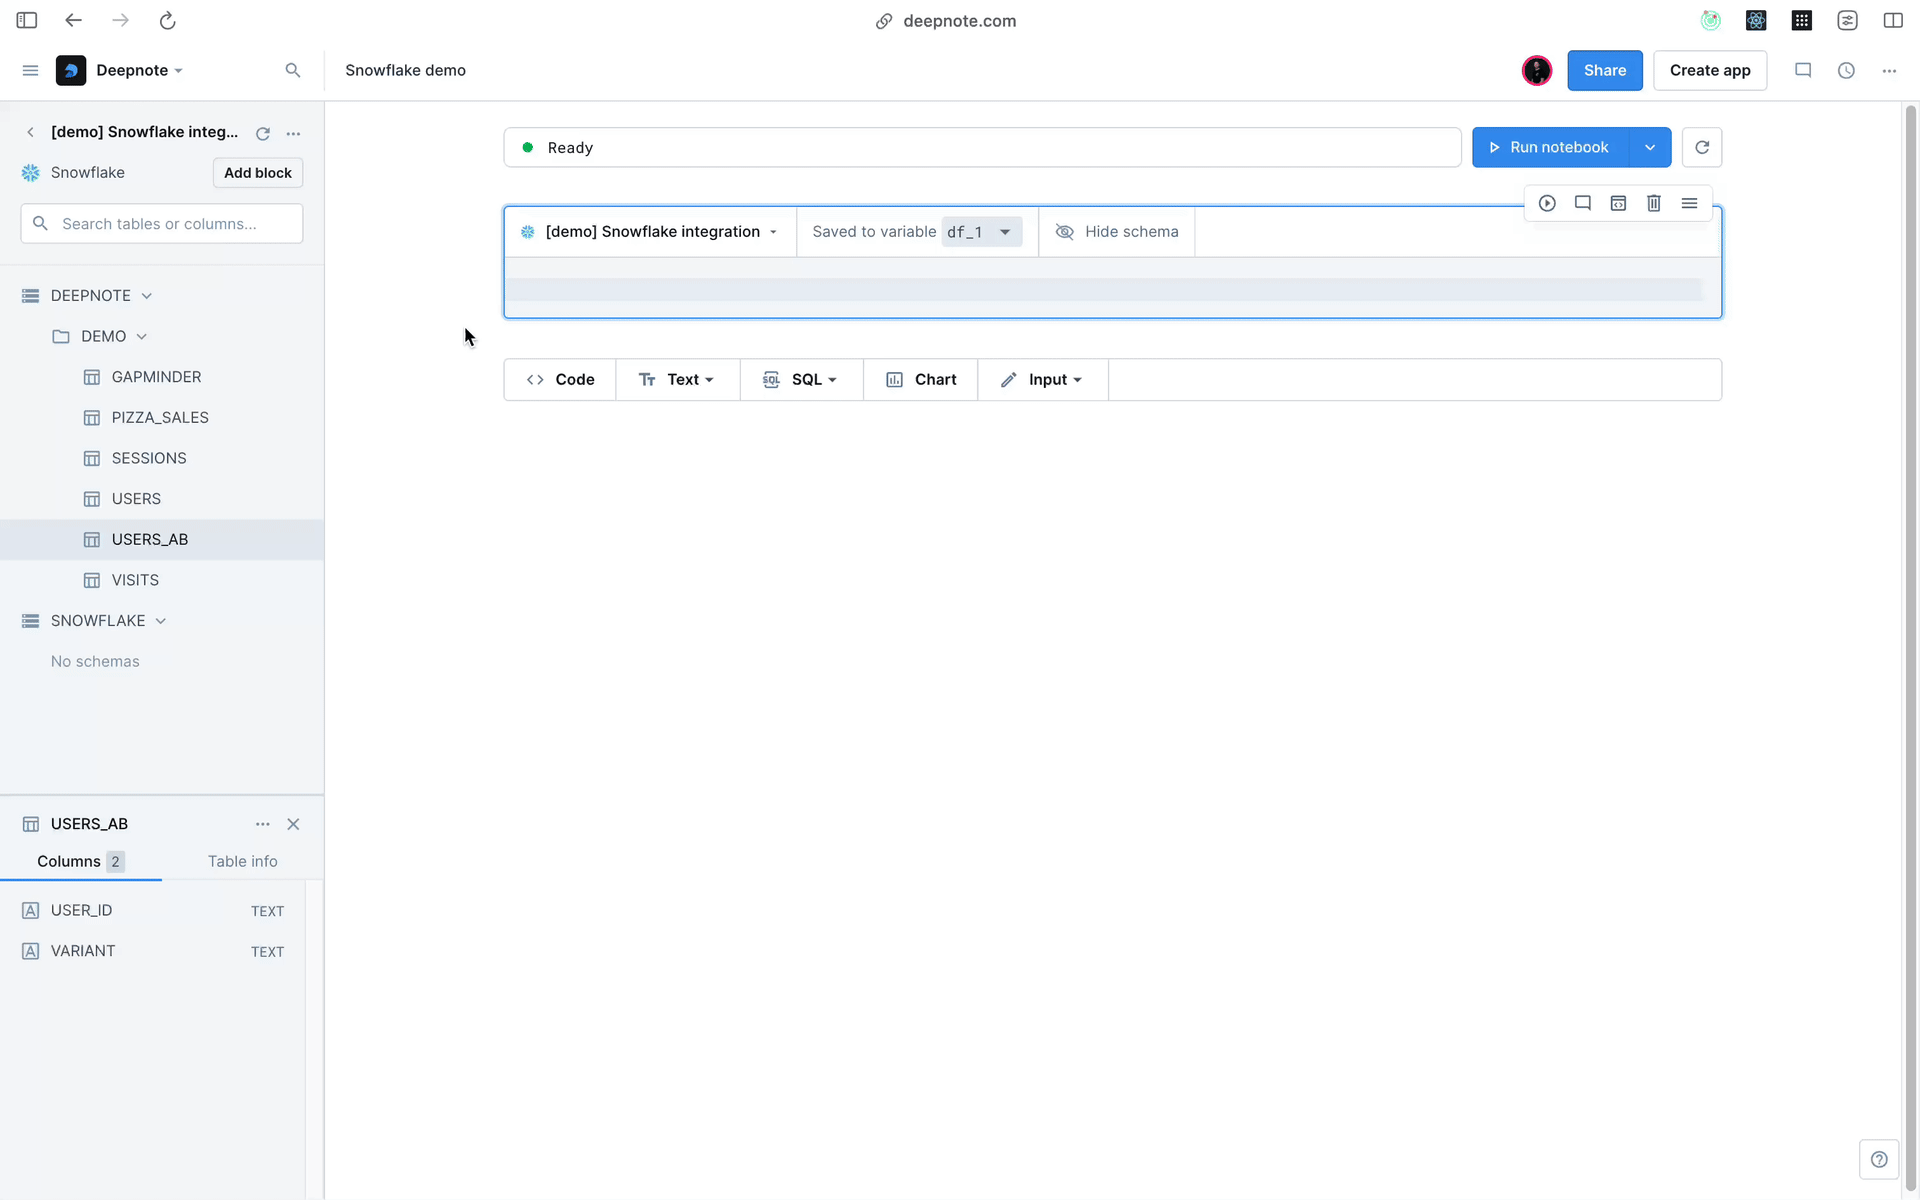Switch to Table info tab
1920x1200 pixels.
[x=241, y=860]
